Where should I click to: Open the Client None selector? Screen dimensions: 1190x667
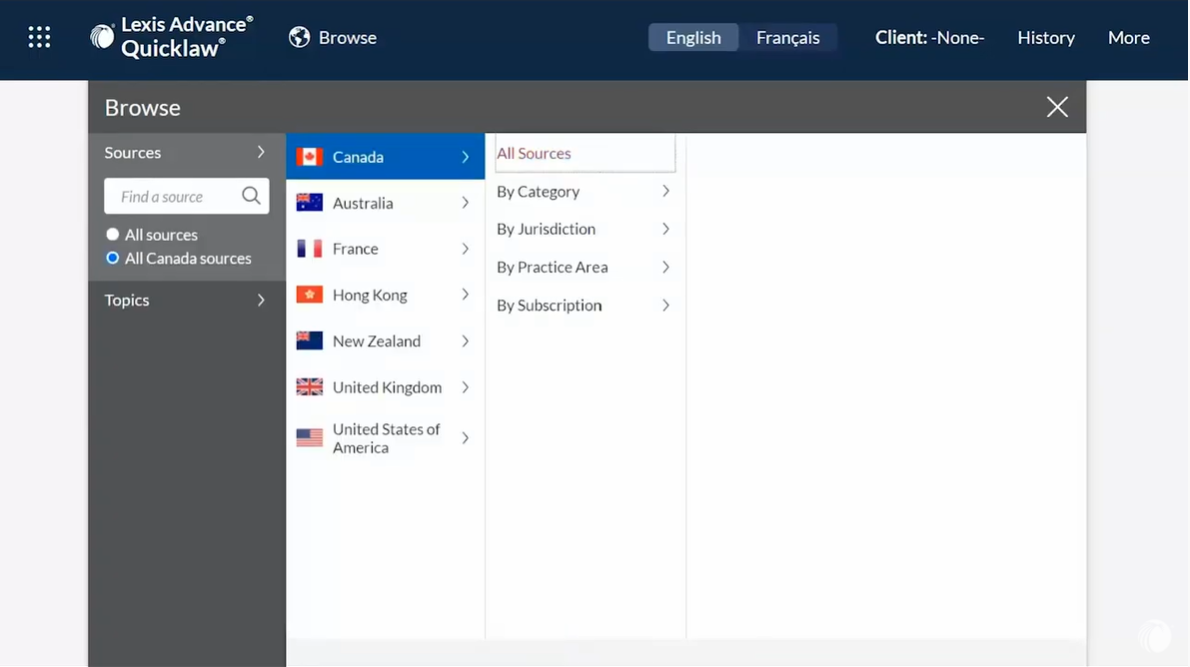[929, 38]
